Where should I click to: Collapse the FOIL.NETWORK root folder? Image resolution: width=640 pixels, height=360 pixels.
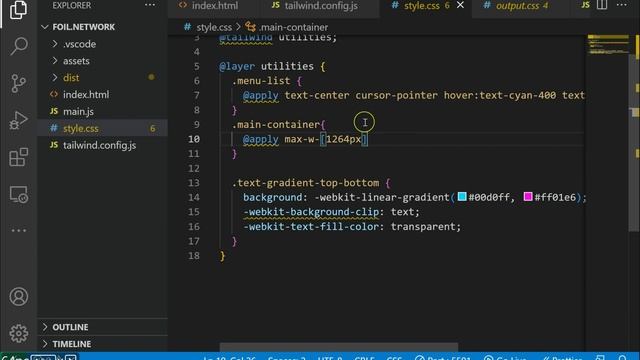click(83, 27)
